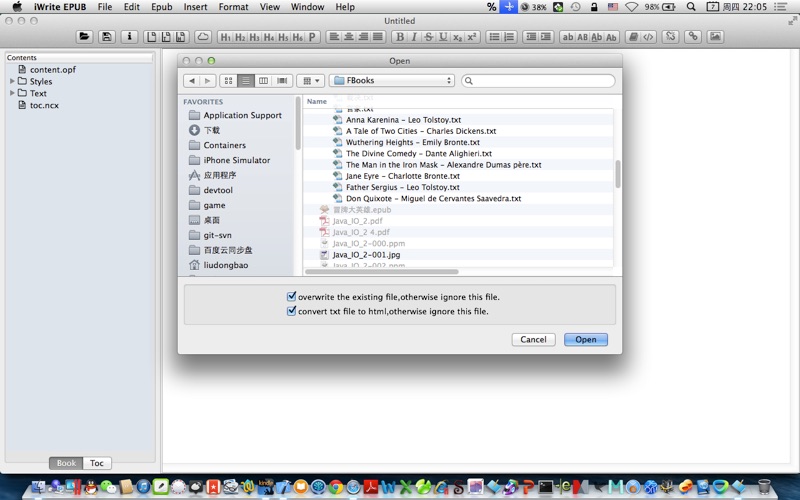This screenshot has height=500, width=800.
Task: Center-align text in the toolbar
Action: pyautogui.click(x=348, y=37)
